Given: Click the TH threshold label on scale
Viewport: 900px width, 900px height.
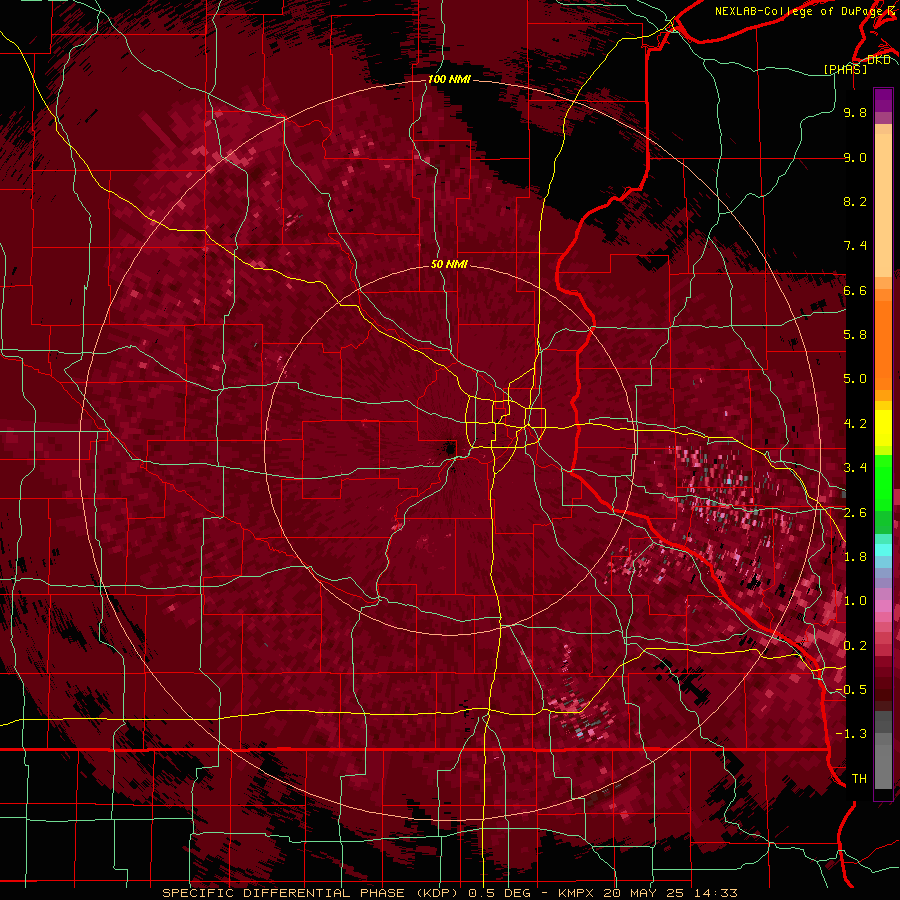Looking at the screenshot, I should (x=859, y=779).
